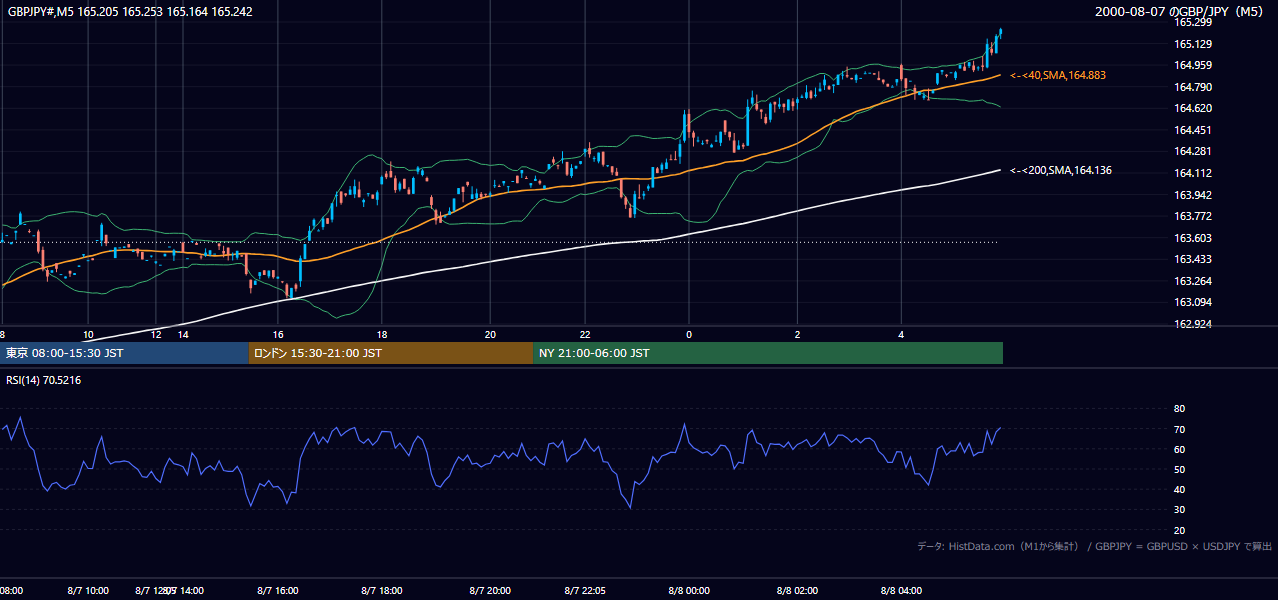
Task: Click the bottom time label '8/7 16:00'
Action: [x=277, y=590]
